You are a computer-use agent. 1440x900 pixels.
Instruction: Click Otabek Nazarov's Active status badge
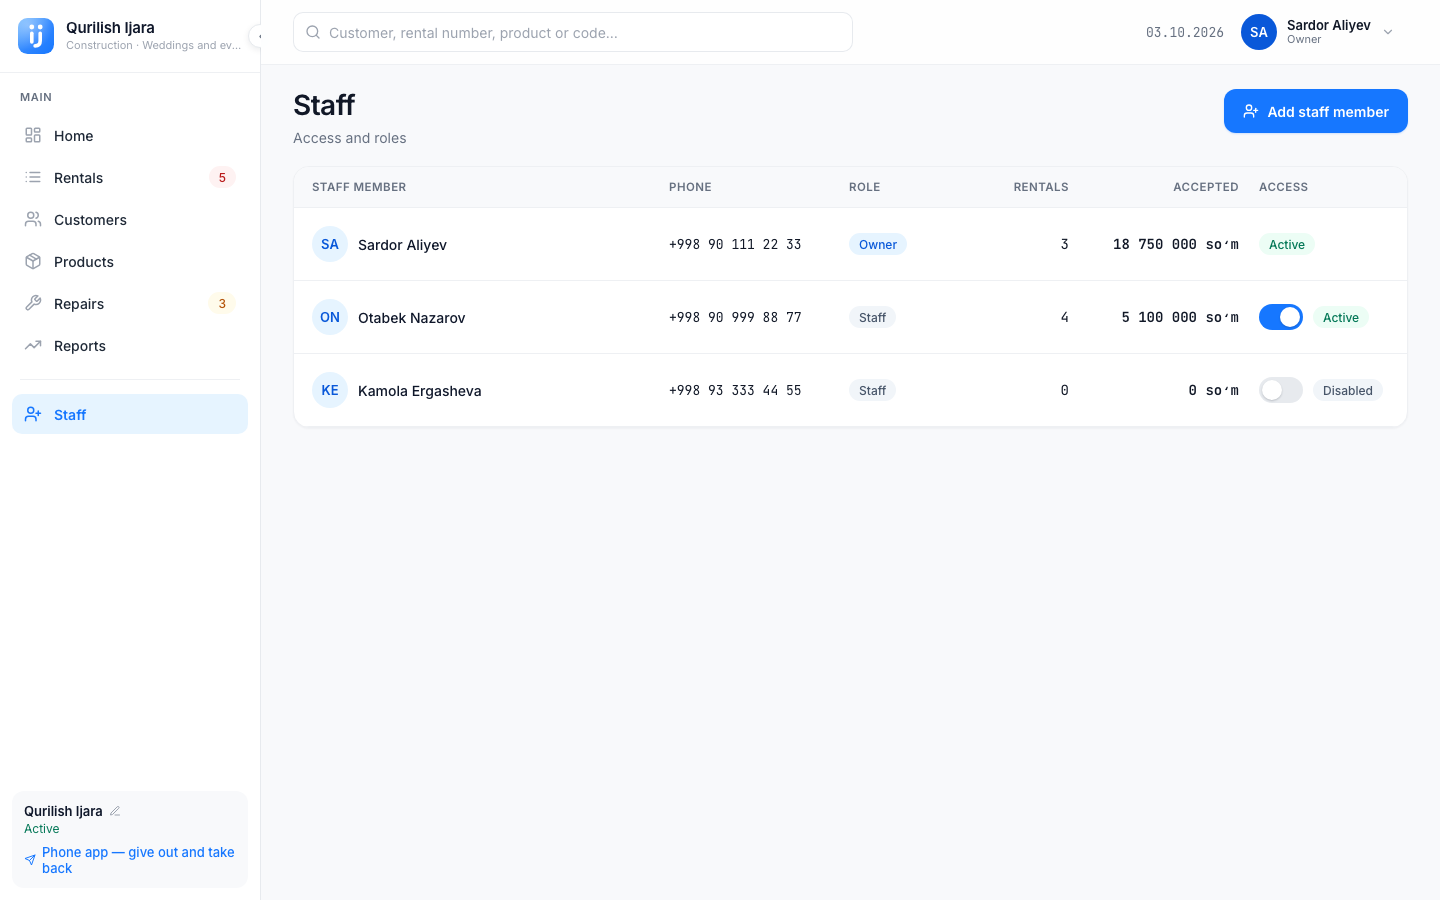[x=1341, y=317]
